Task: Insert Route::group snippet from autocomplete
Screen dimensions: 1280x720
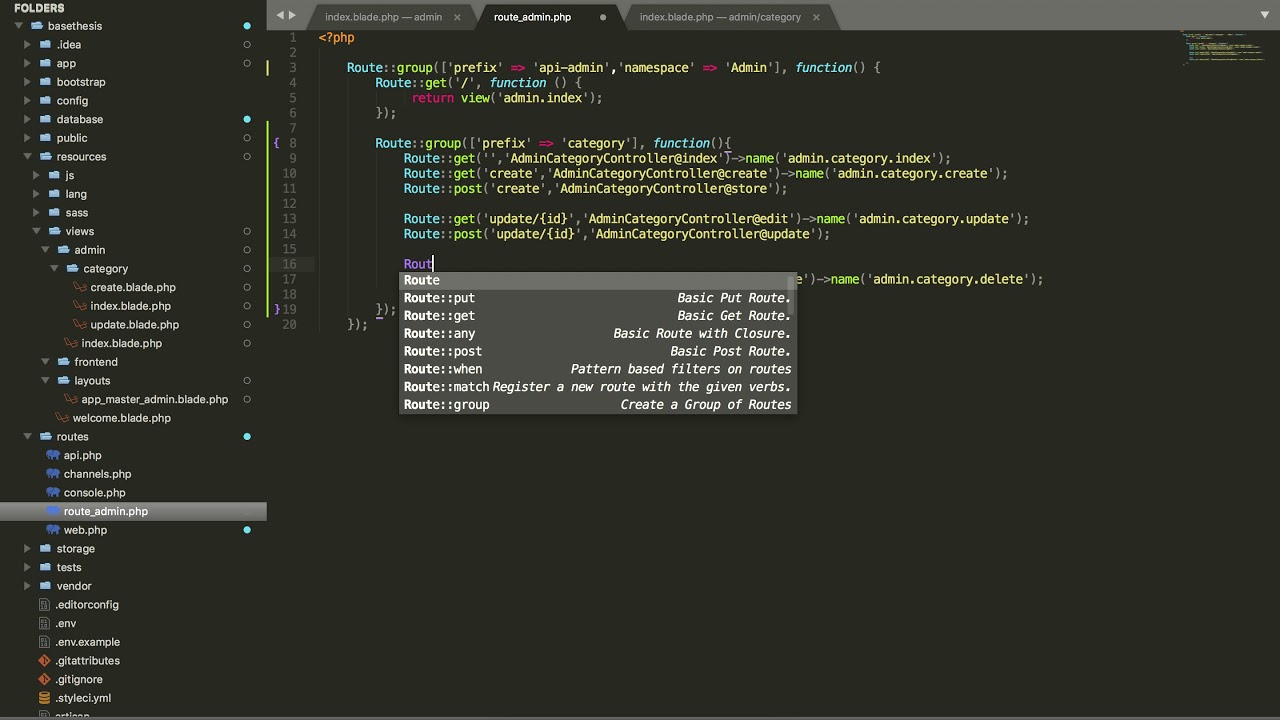Action: tap(597, 405)
